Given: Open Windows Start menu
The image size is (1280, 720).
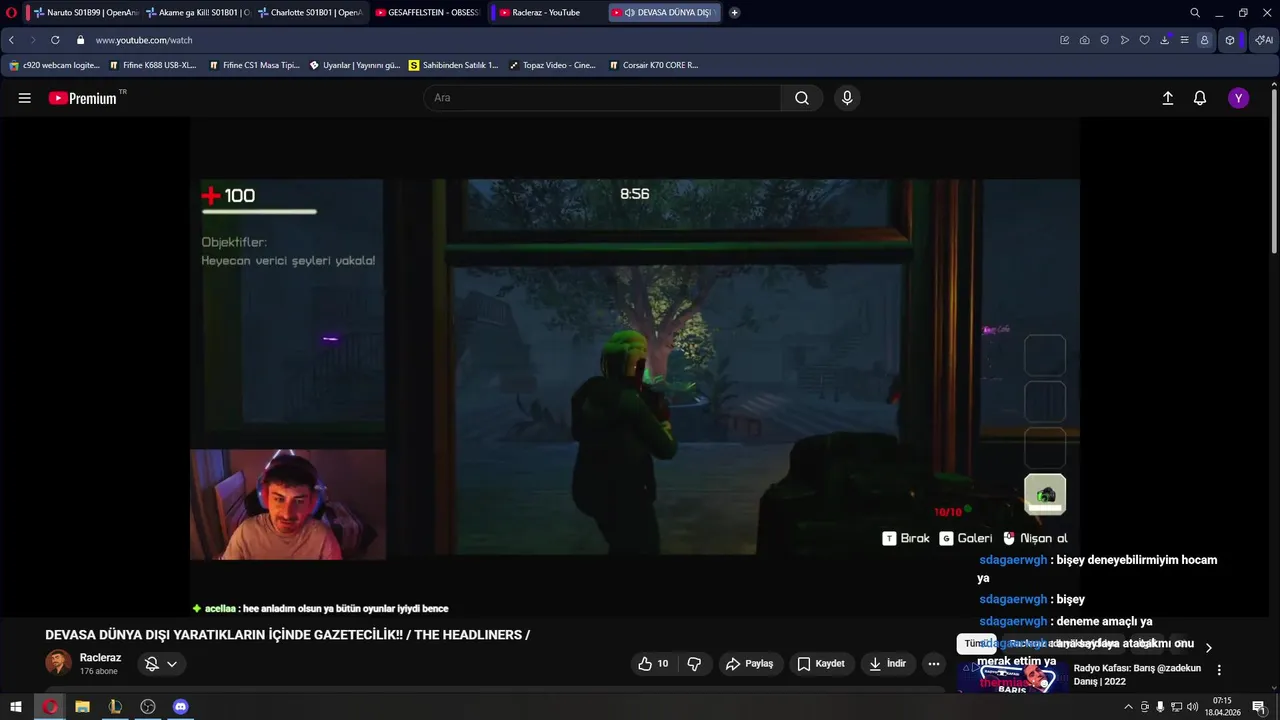Looking at the screenshot, I should 16,707.
